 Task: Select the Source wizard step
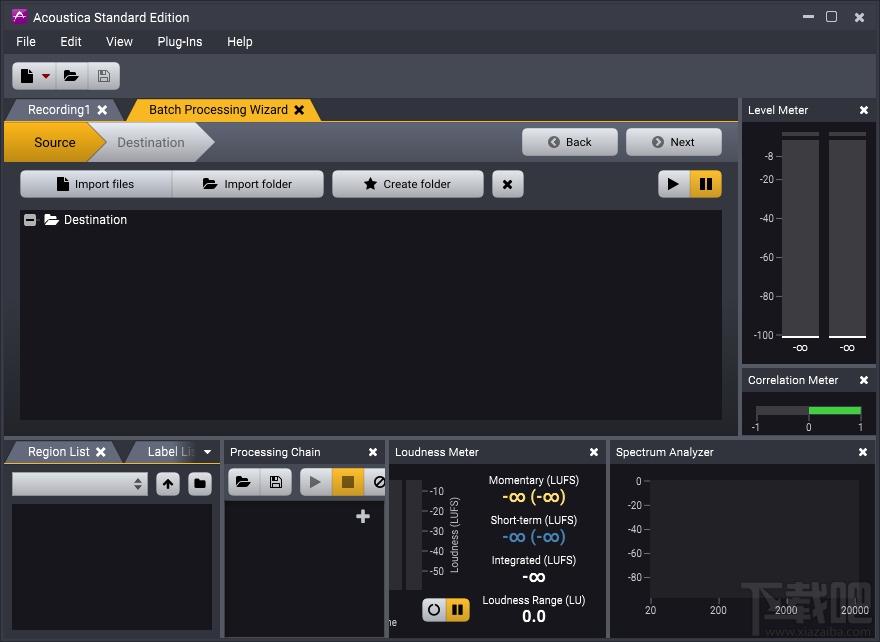(54, 143)
